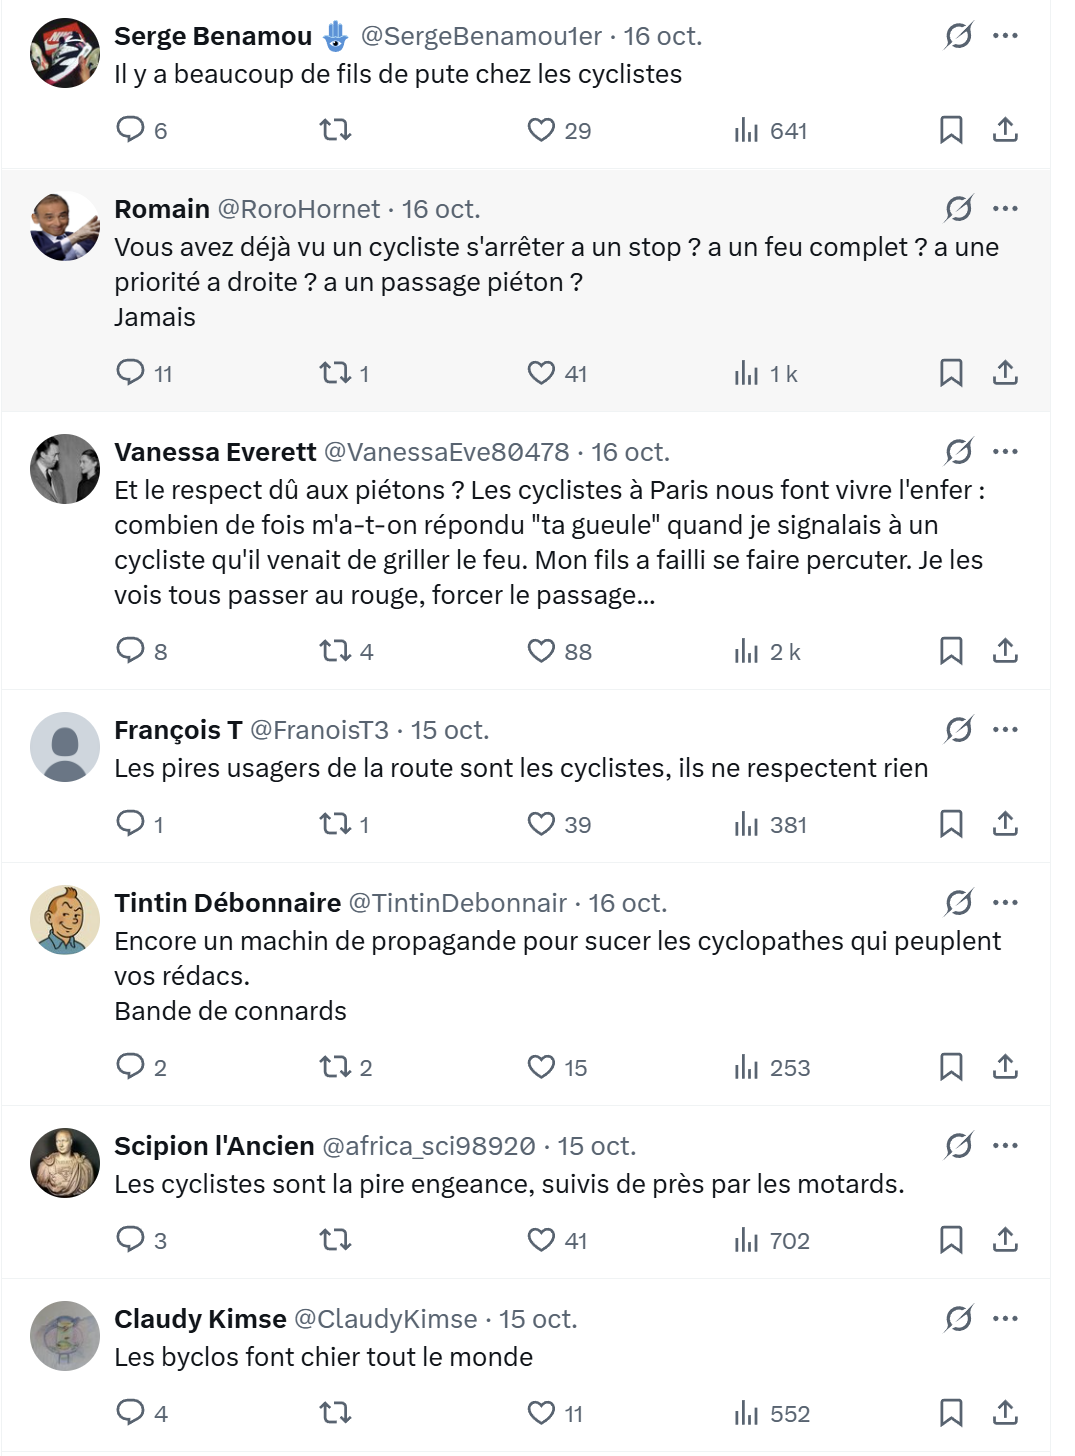Viewport: 1075px width, 1456px height.
Task: Open Grok icon on Claudy Kimse's tweet
Action: tap(958, 1319)
